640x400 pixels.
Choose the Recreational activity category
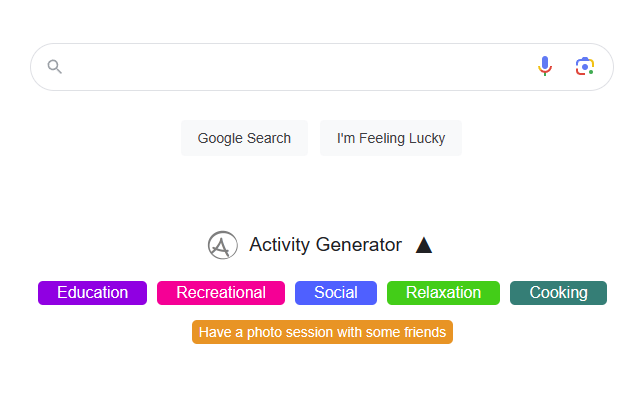coord(221,293)
